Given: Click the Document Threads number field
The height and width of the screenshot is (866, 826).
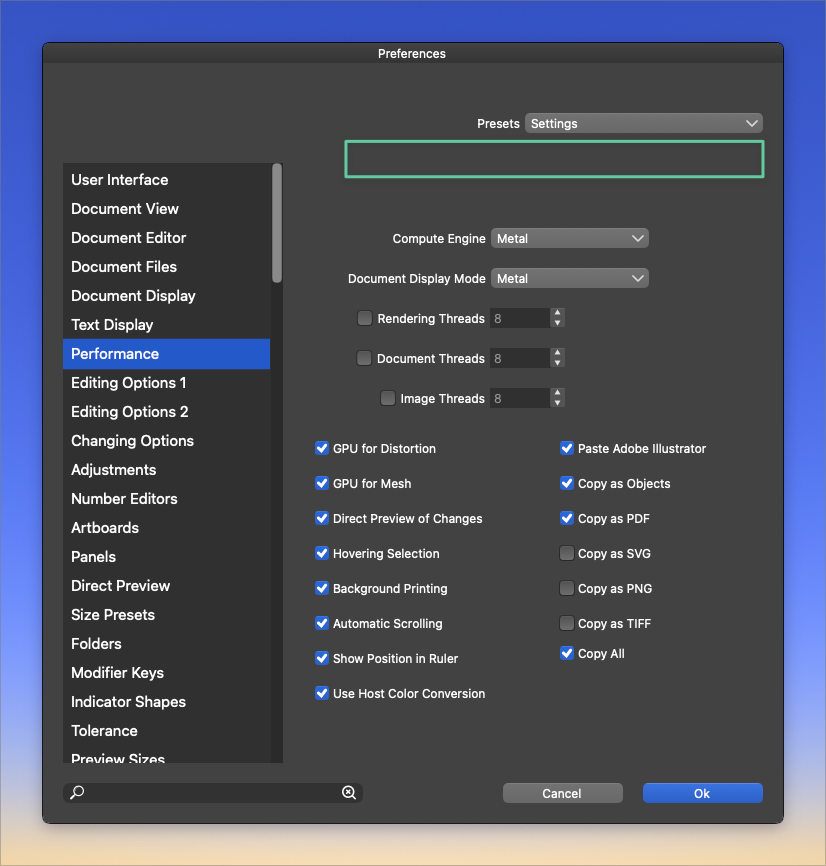Looking at the screenshot, I should (519, 359).
